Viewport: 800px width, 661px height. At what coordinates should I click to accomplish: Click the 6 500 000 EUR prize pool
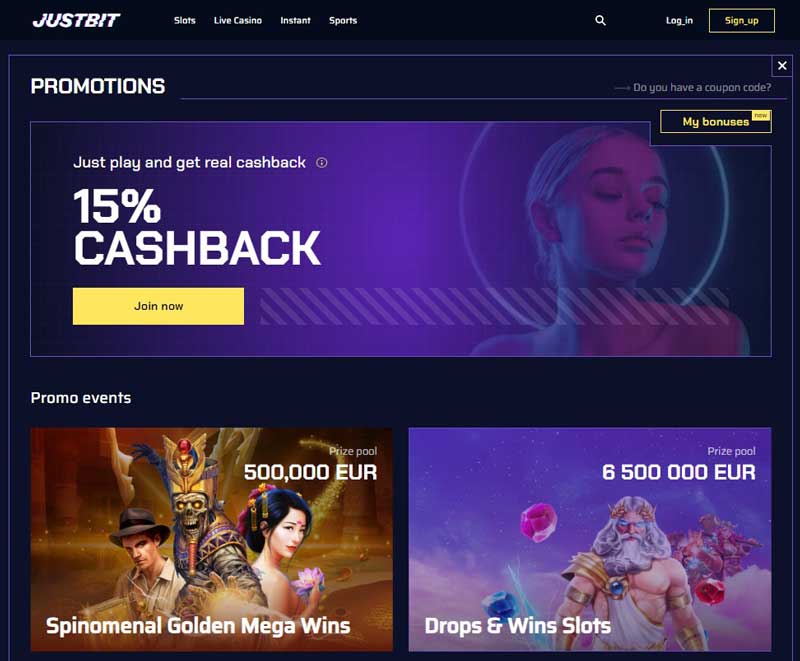679,472
